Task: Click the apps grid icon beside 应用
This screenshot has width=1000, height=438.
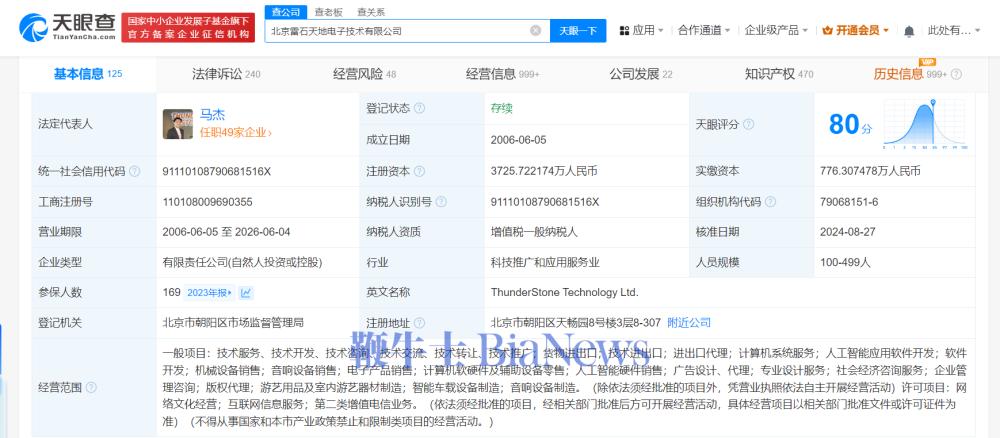Action: point(624,31)
